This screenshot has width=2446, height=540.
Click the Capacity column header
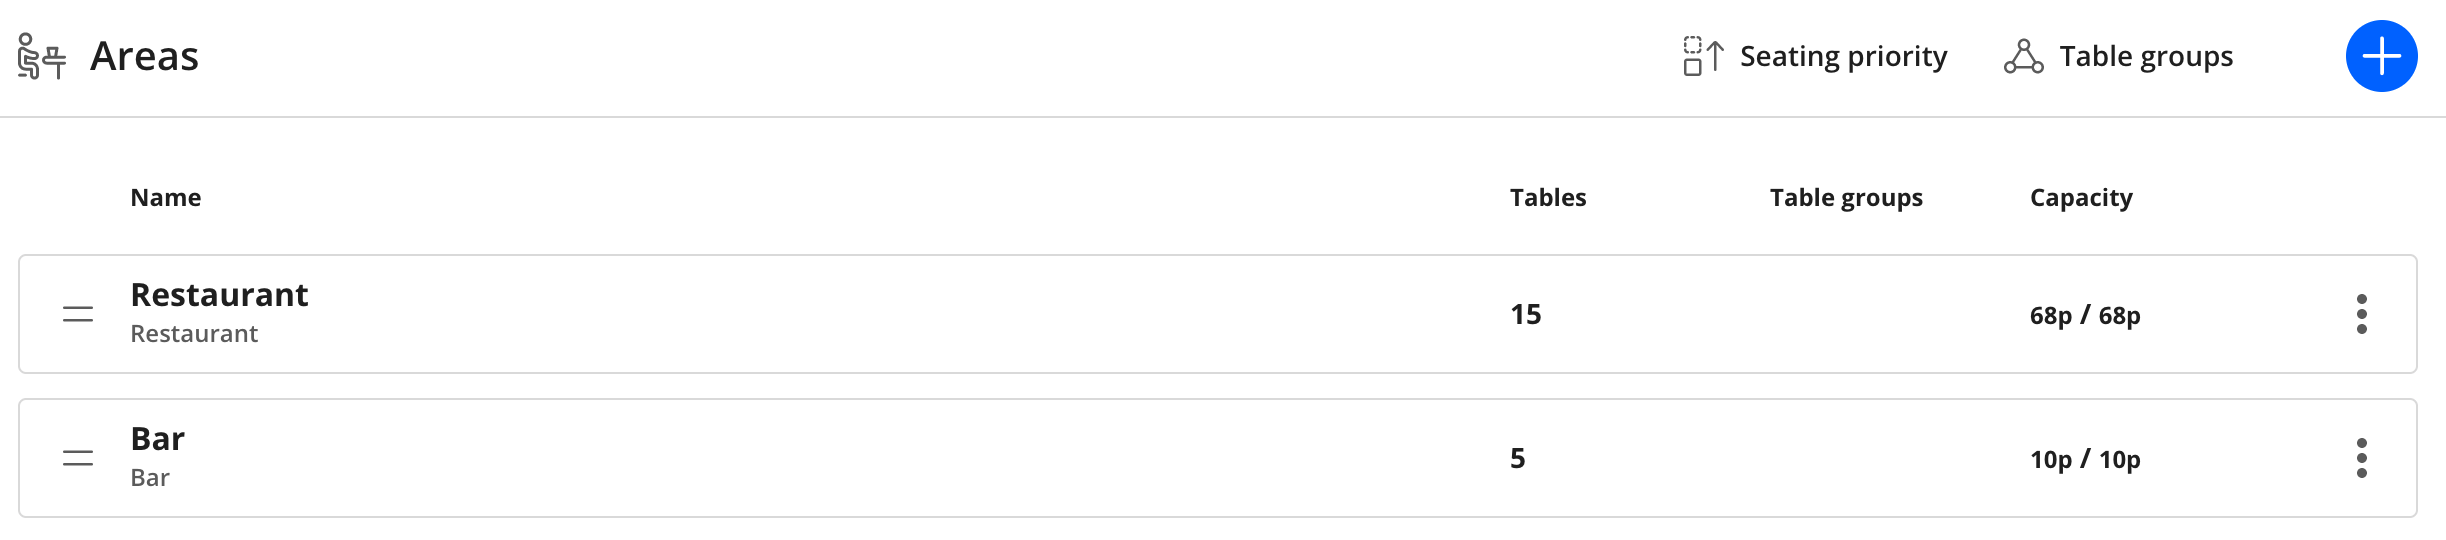pyautogui.click(x=2081, y=198)
